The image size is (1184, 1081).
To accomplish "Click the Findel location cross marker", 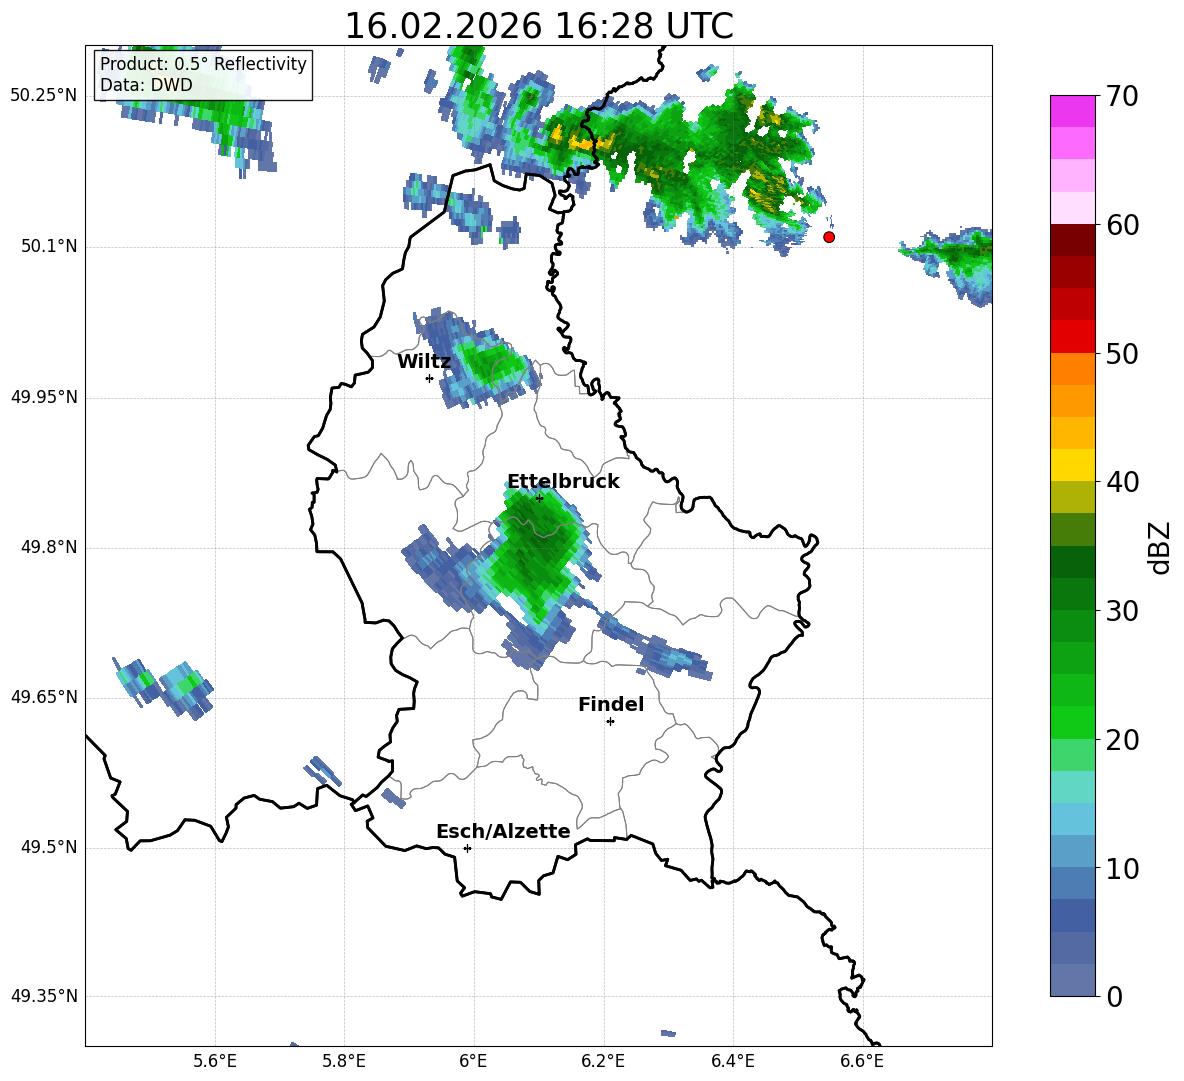I will [x=611, y=722].
